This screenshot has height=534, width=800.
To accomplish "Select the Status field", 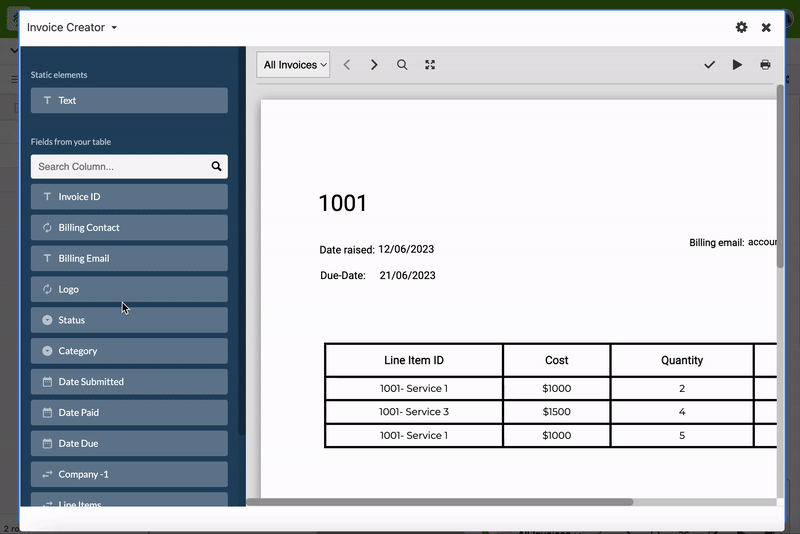I will [x=129, y=320].
